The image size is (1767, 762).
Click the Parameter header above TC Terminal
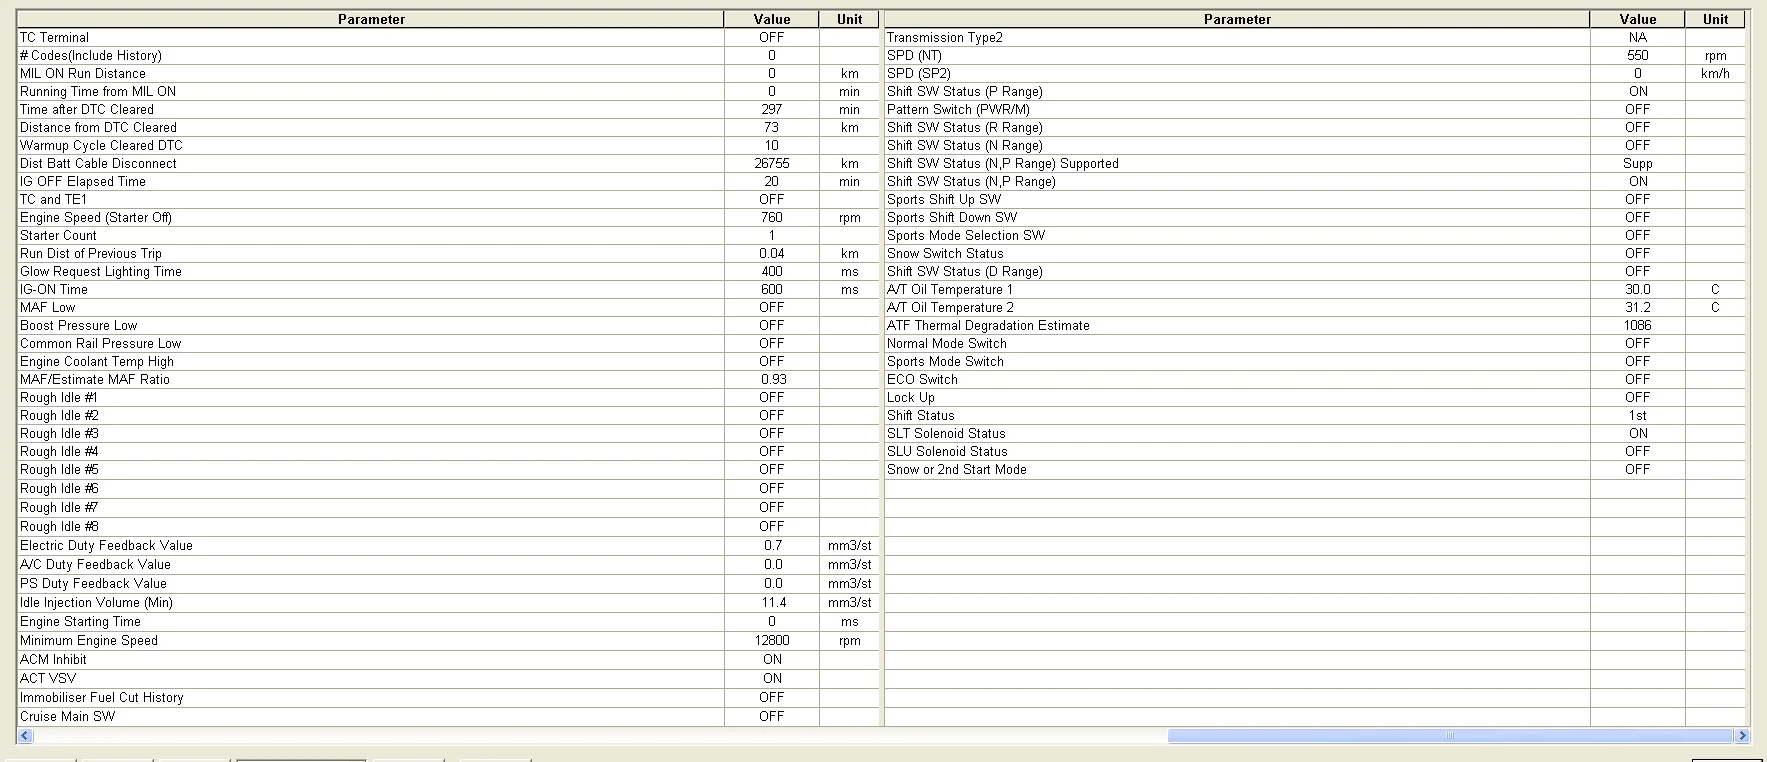pos(371,19)
